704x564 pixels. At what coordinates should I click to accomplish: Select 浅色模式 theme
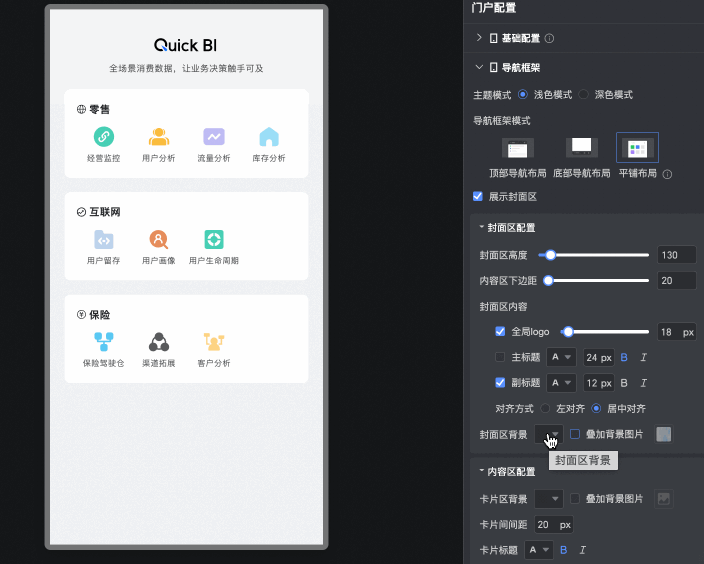coord(523,95)
